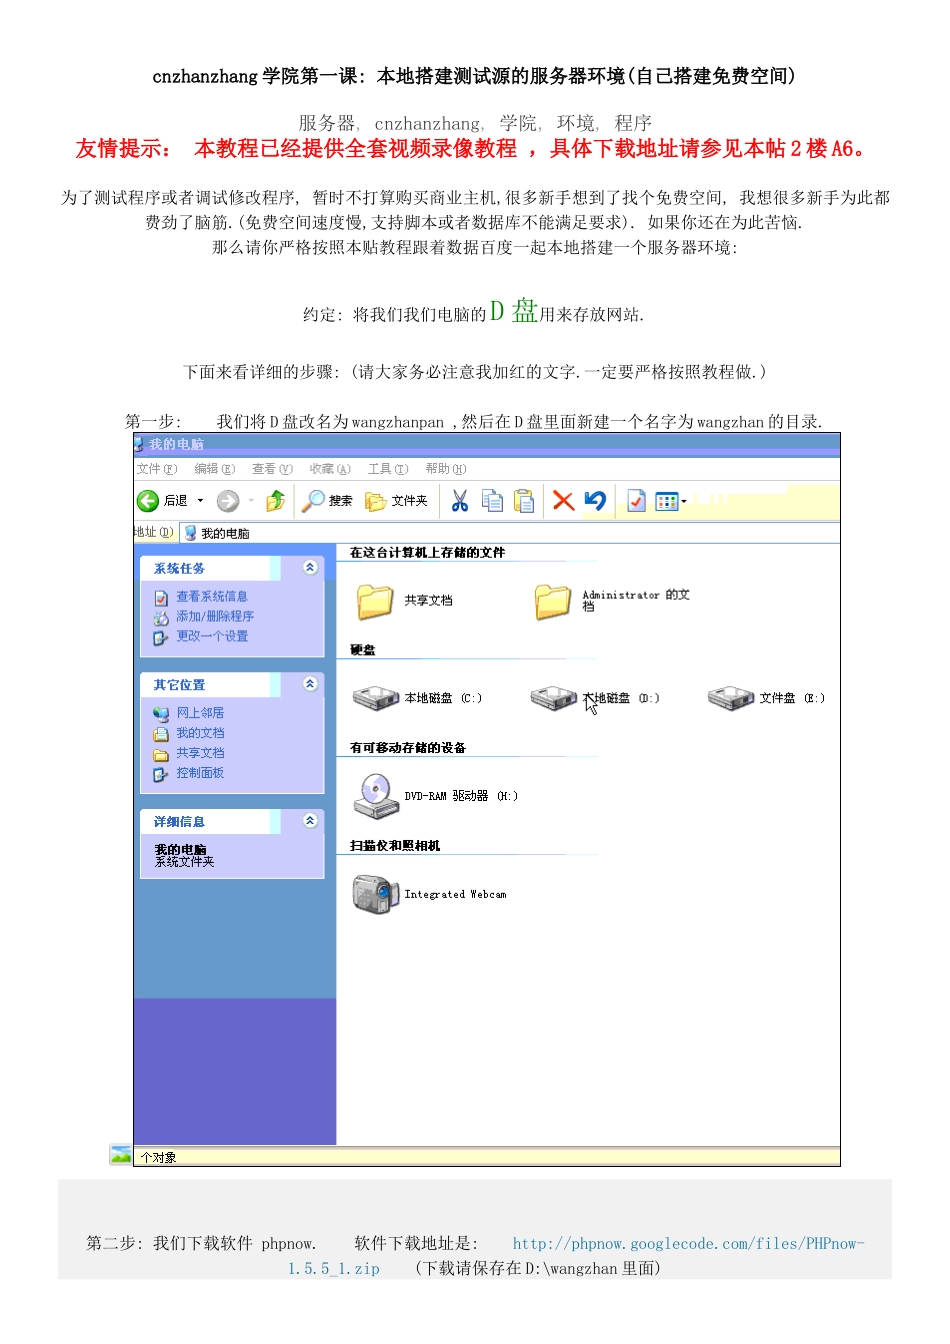
Task: Click the grayed Forward arrow button
Action: point(228,500)
